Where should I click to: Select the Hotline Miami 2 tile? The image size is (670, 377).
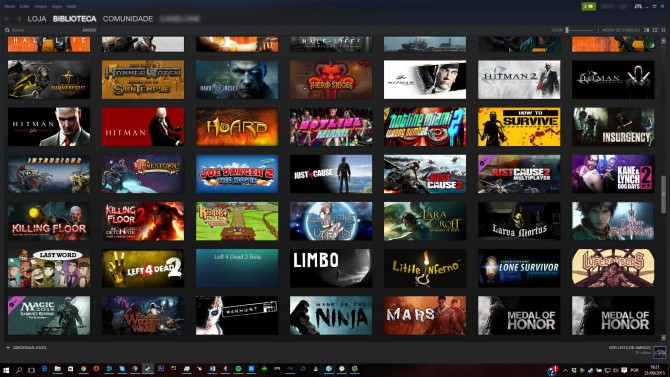pos(425,127)
